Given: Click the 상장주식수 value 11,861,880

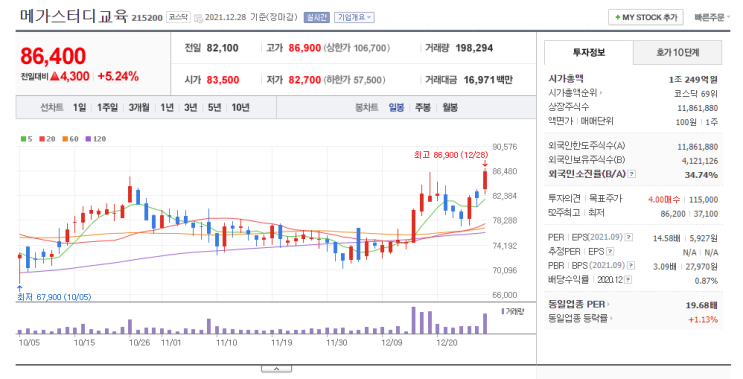Looking at the screenshot, I should click(698, 108).
